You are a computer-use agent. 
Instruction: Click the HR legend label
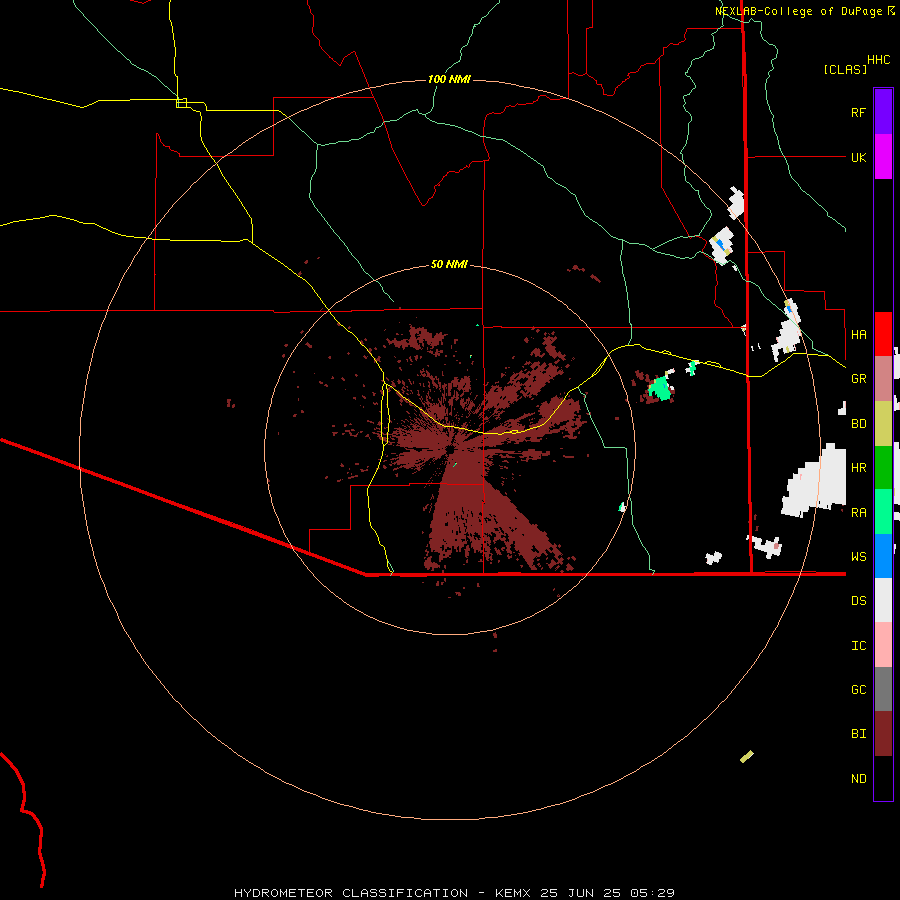pyautogui.click(x=858, y=468)
